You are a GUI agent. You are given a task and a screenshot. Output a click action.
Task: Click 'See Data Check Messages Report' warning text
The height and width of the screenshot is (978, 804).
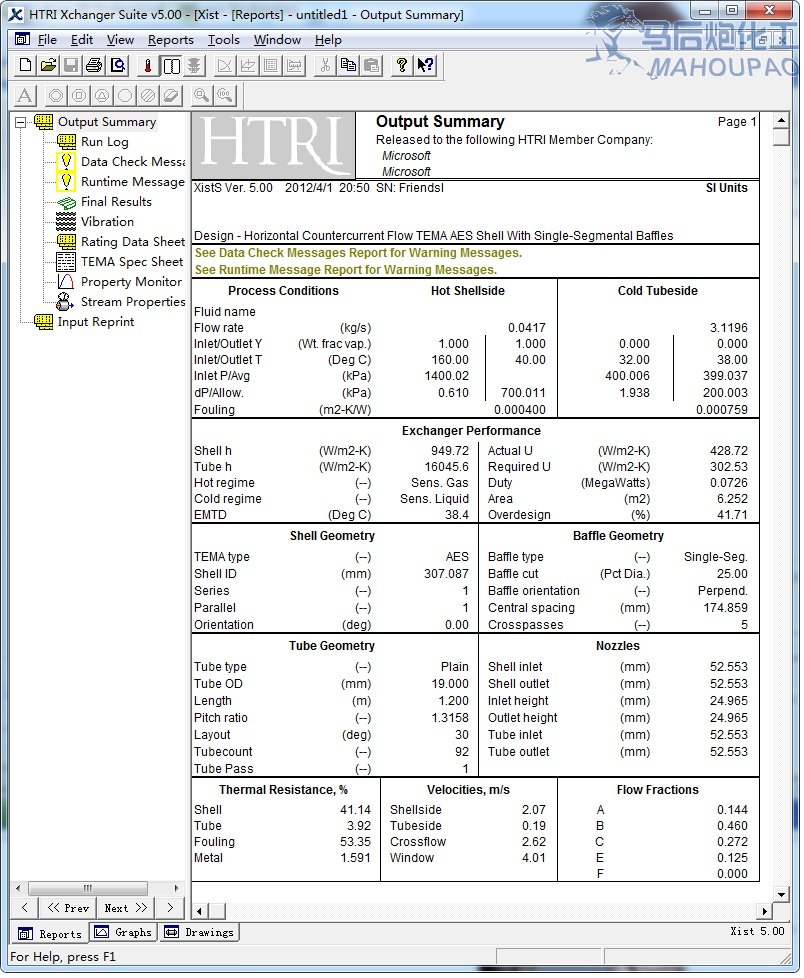coord(358,253)
